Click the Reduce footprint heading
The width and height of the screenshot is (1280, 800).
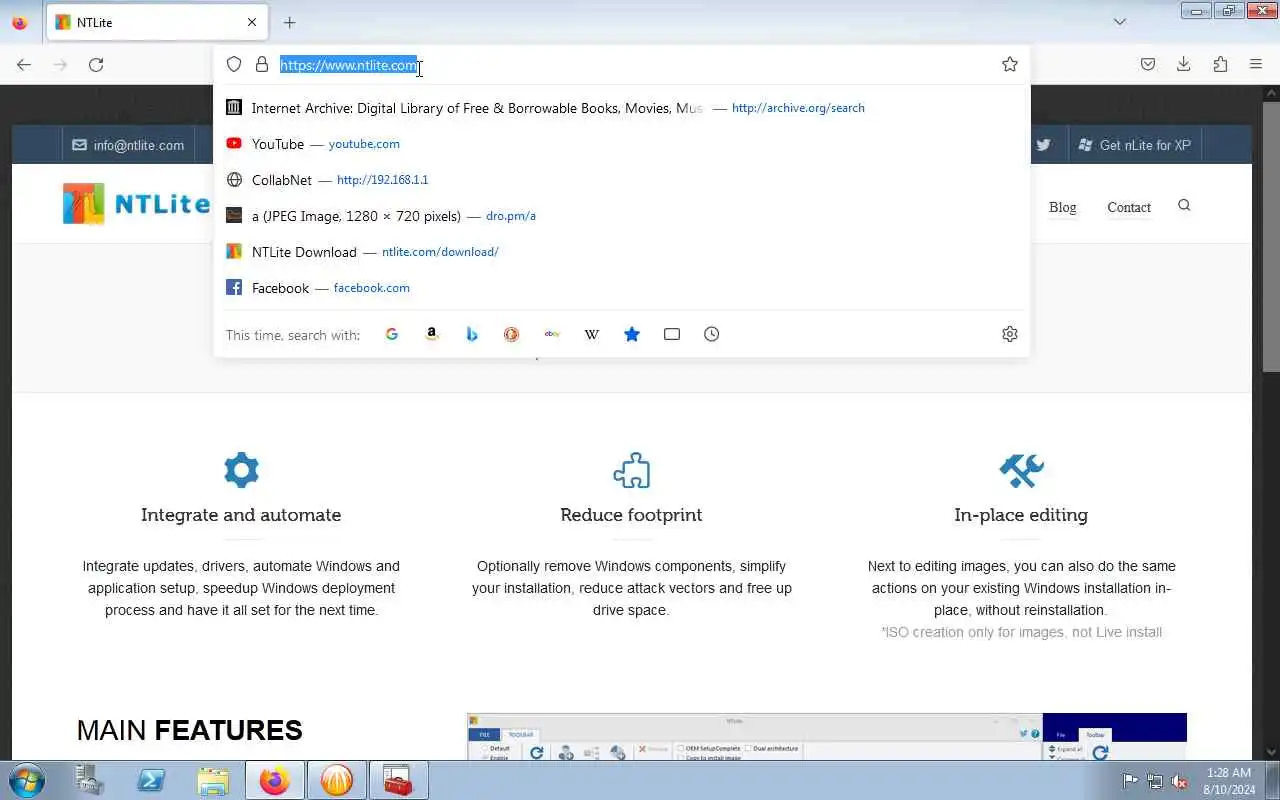click(x=631, y=515)
